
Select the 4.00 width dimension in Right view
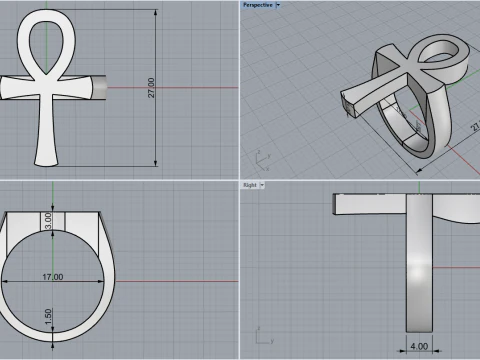[419, 346]
